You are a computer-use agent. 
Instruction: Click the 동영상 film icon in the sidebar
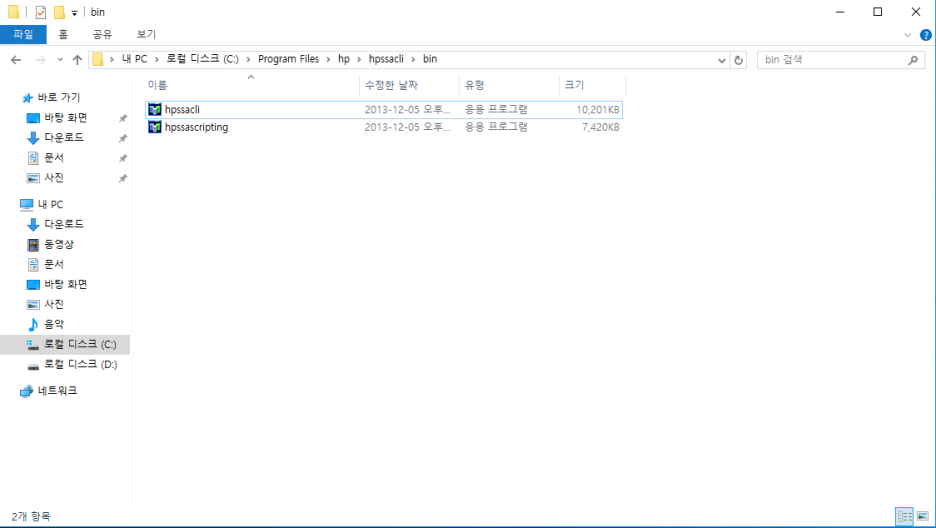[33, 245]
